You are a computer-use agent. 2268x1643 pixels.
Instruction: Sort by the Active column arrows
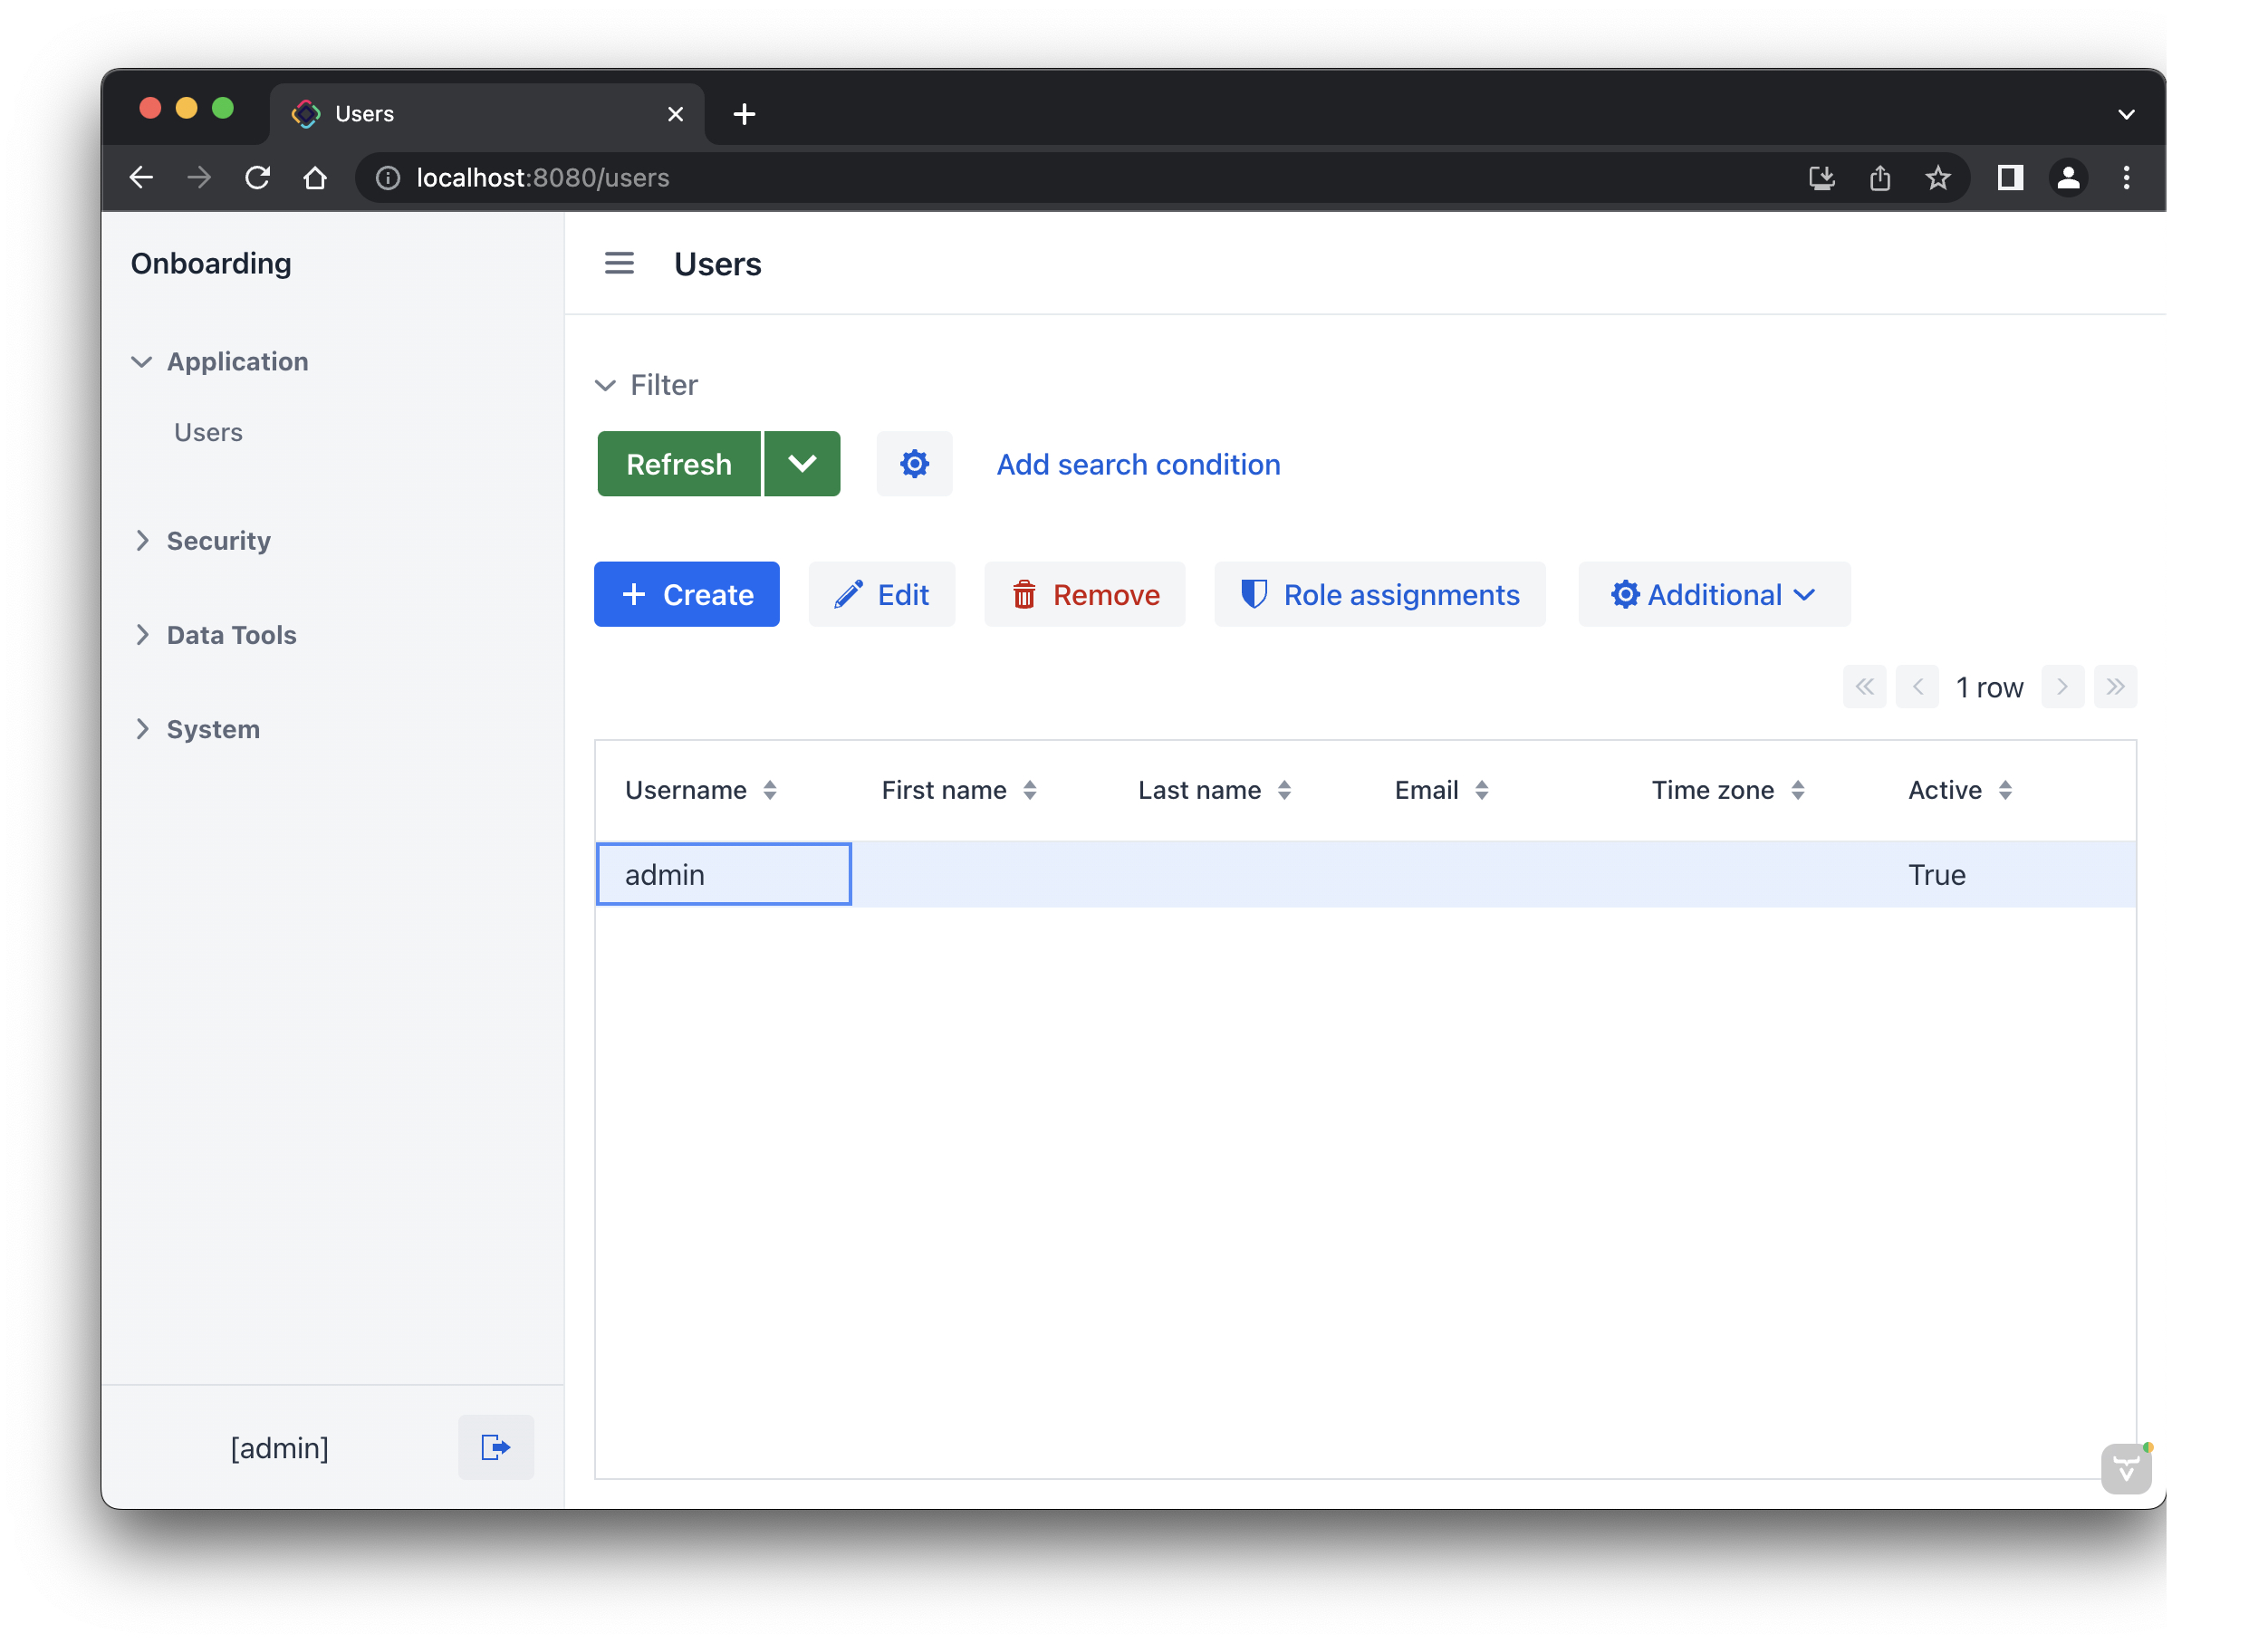[x=2005, y=790]
